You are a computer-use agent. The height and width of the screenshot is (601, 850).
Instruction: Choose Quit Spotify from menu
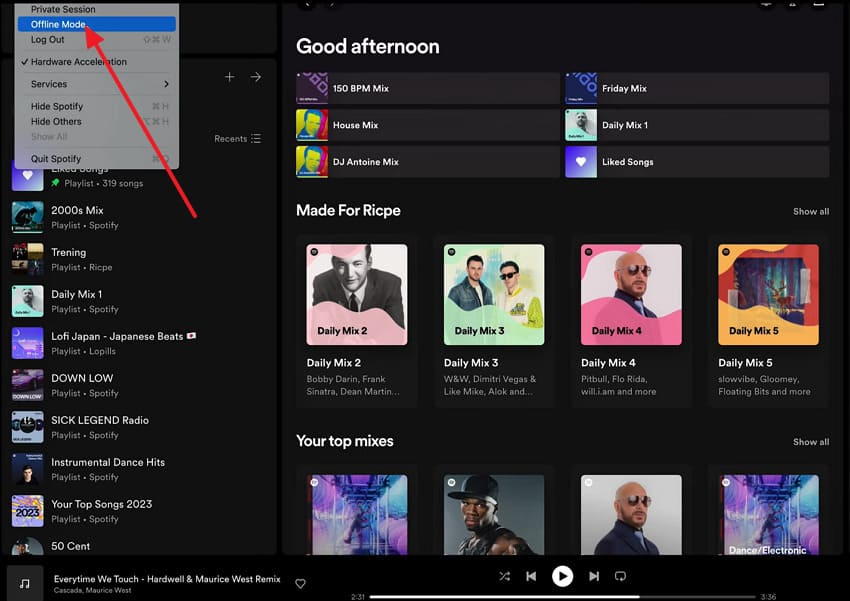(x=96, y=159)
